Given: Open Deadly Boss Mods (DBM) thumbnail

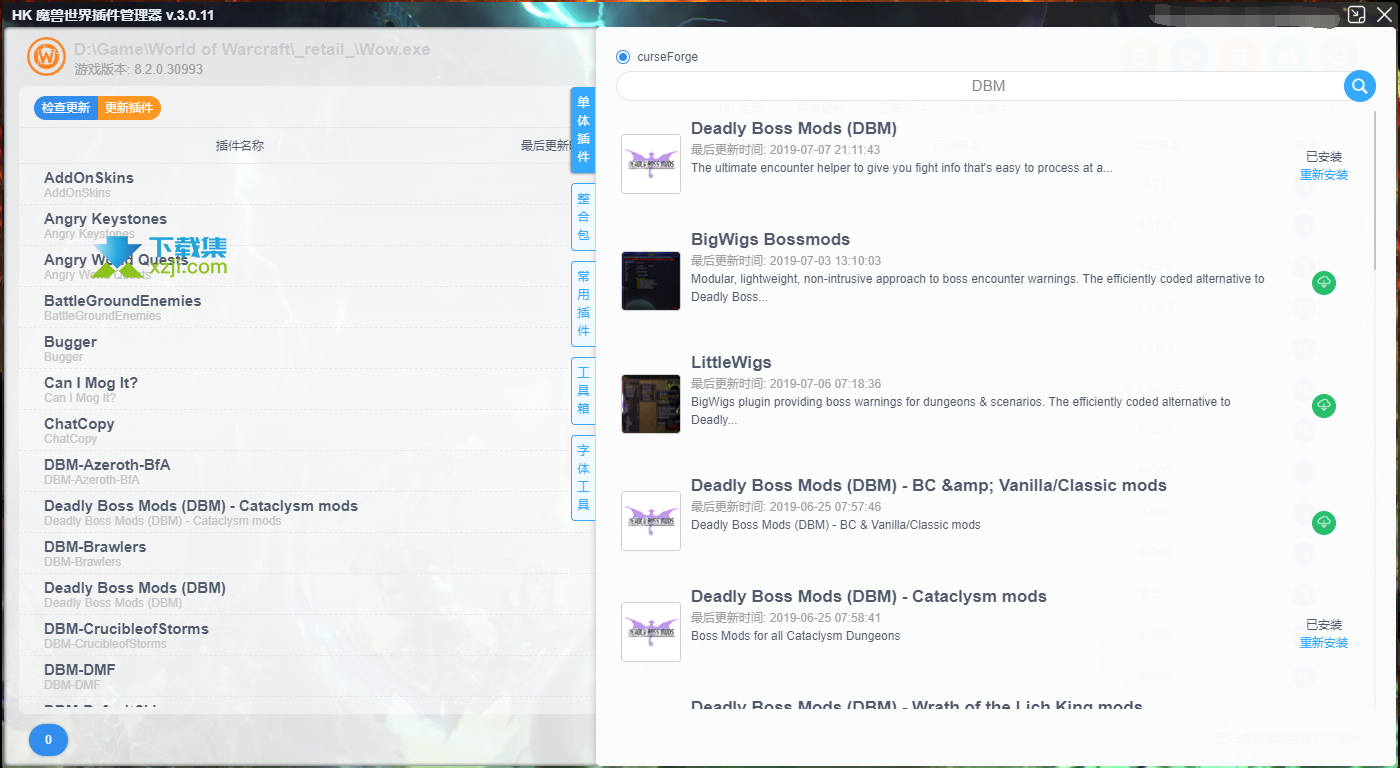Looking at the screenshot, I should point(651,164).
